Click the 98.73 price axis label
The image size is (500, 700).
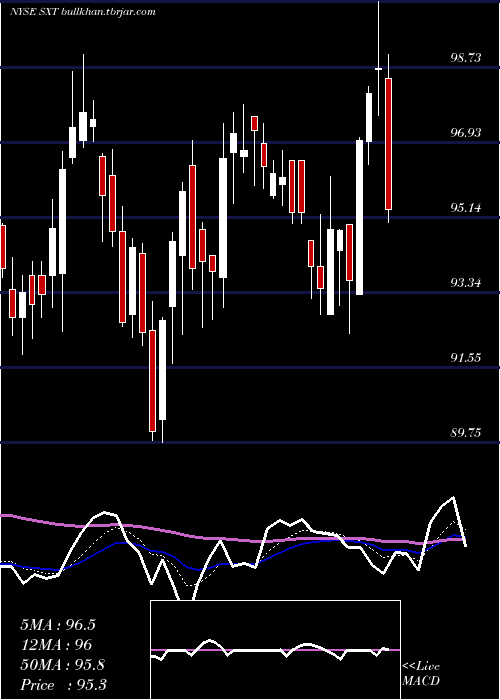466,58
